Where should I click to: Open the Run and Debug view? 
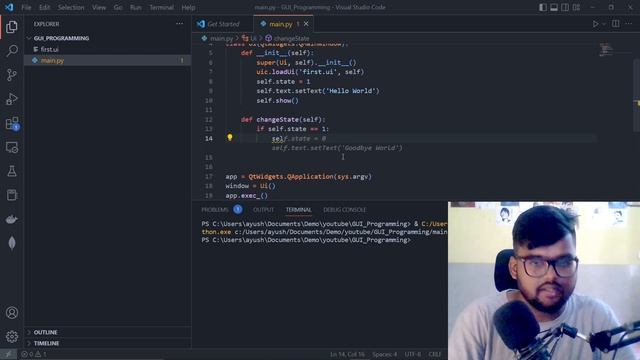(x=12, y=99)
